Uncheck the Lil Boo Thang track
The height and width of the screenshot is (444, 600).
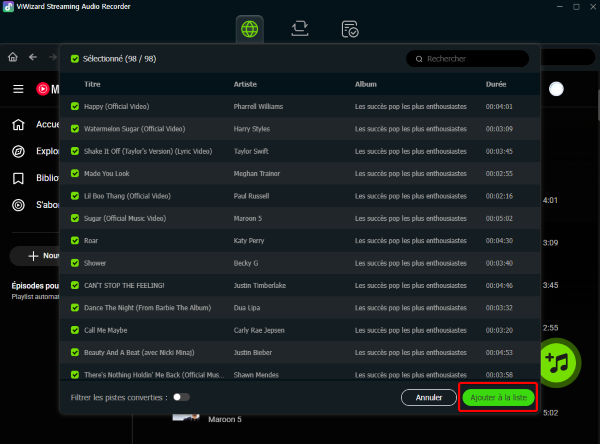pos(75,196)
